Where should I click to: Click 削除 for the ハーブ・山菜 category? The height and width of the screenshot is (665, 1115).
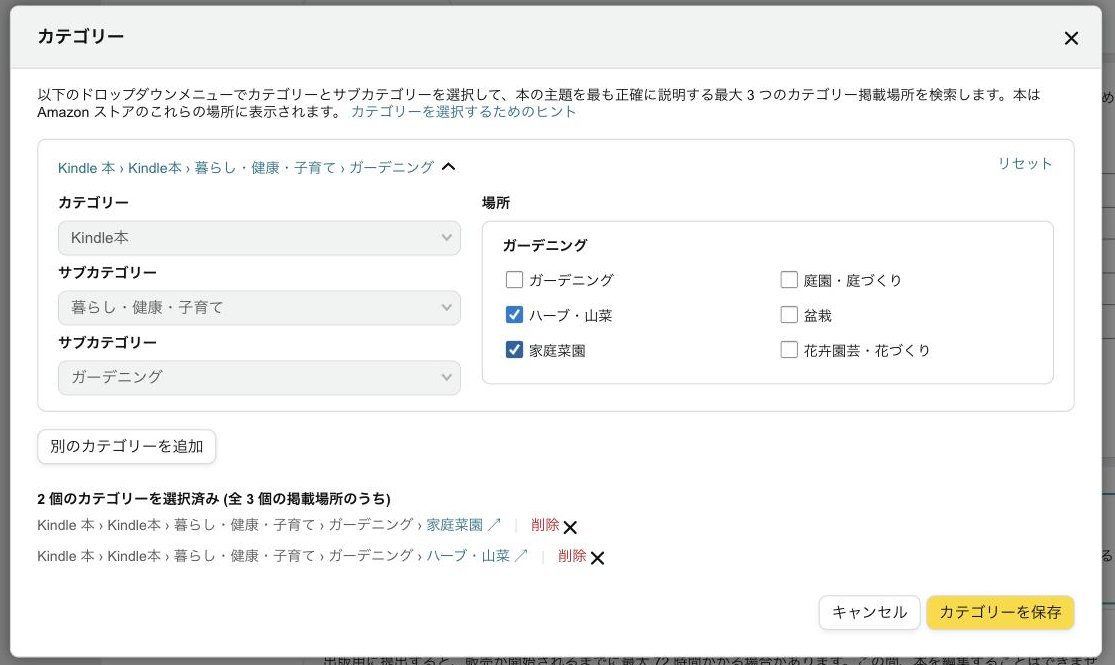pos(572,555)
